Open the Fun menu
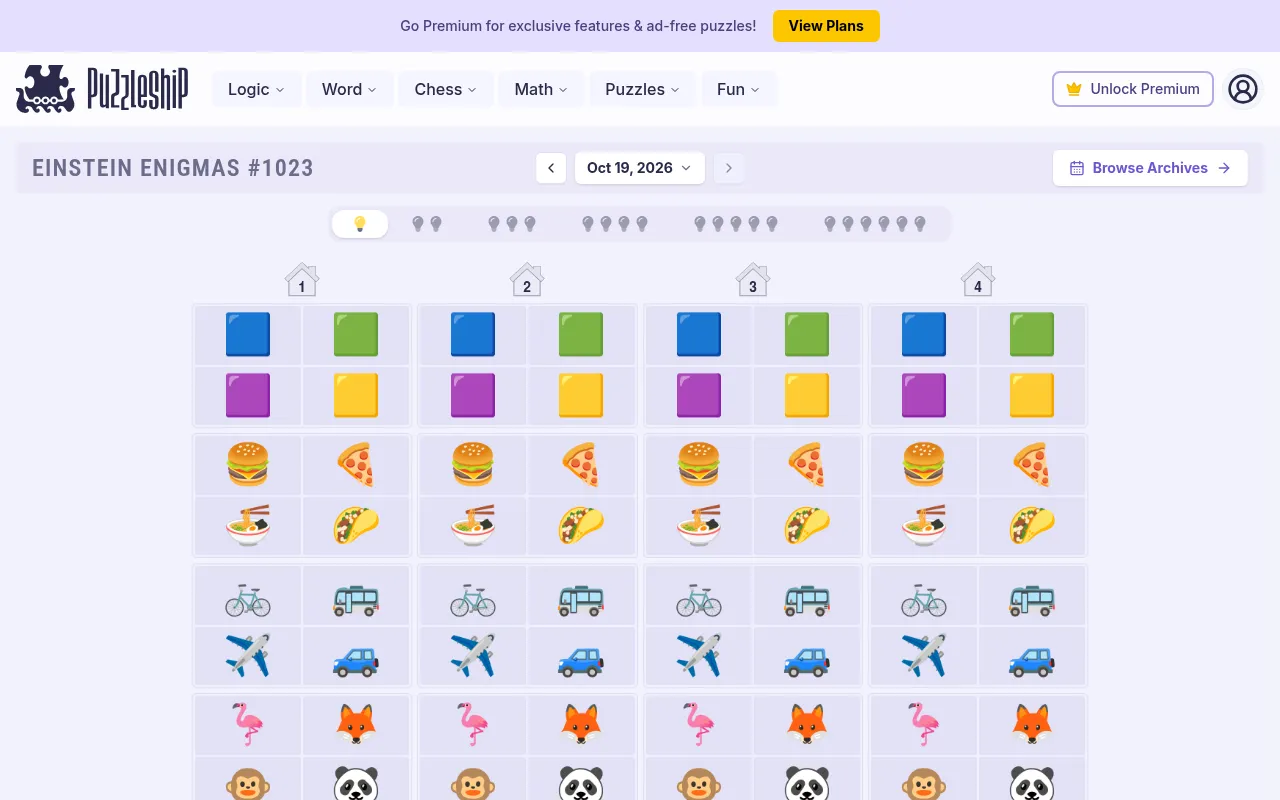 (738, 89)
